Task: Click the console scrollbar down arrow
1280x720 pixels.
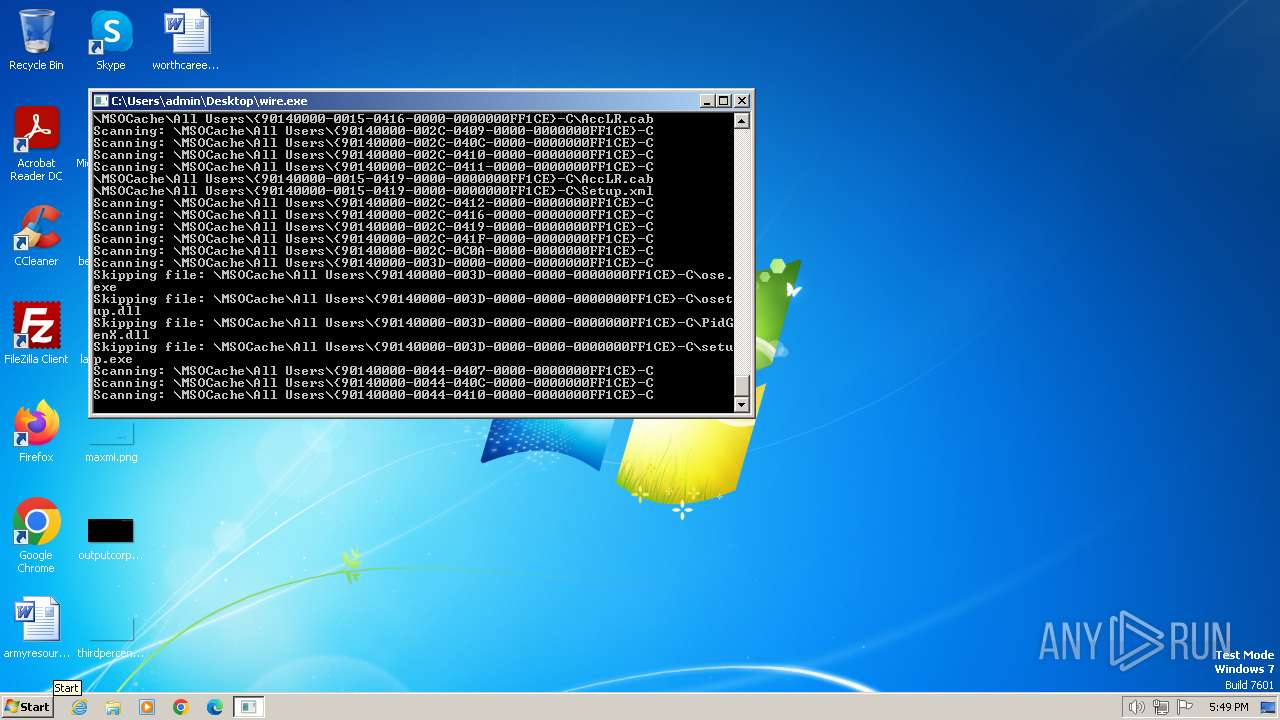Action: [741, 404]
